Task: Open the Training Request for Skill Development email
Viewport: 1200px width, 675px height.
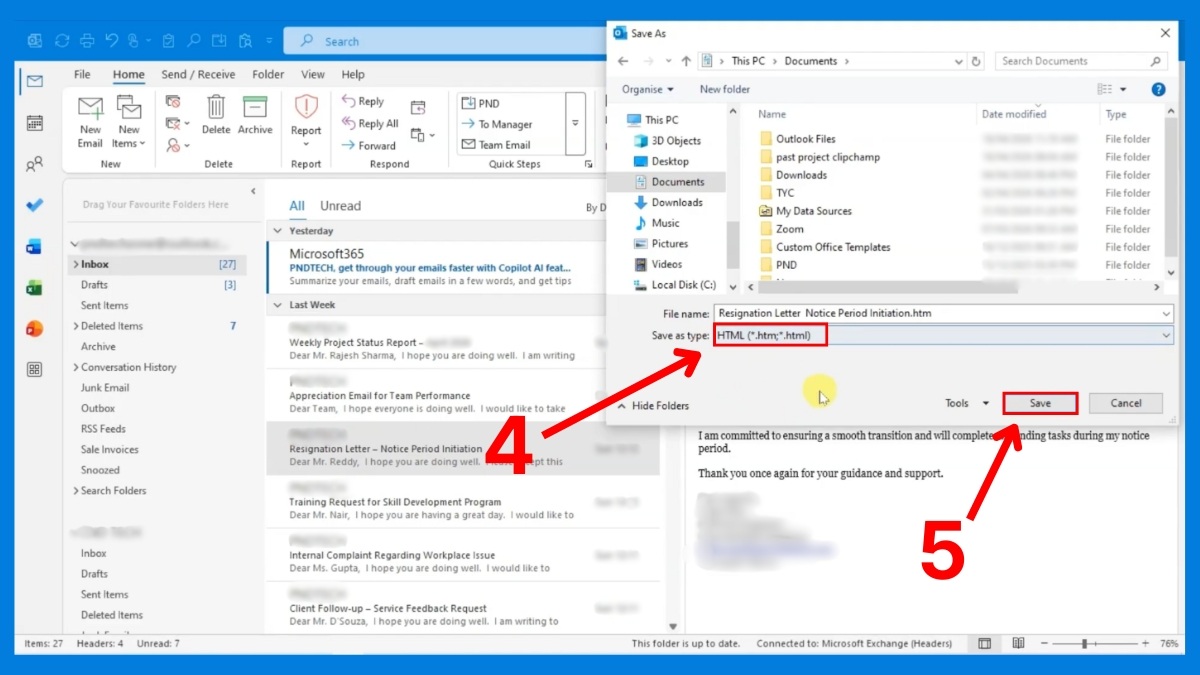Action: click(462, 502)
